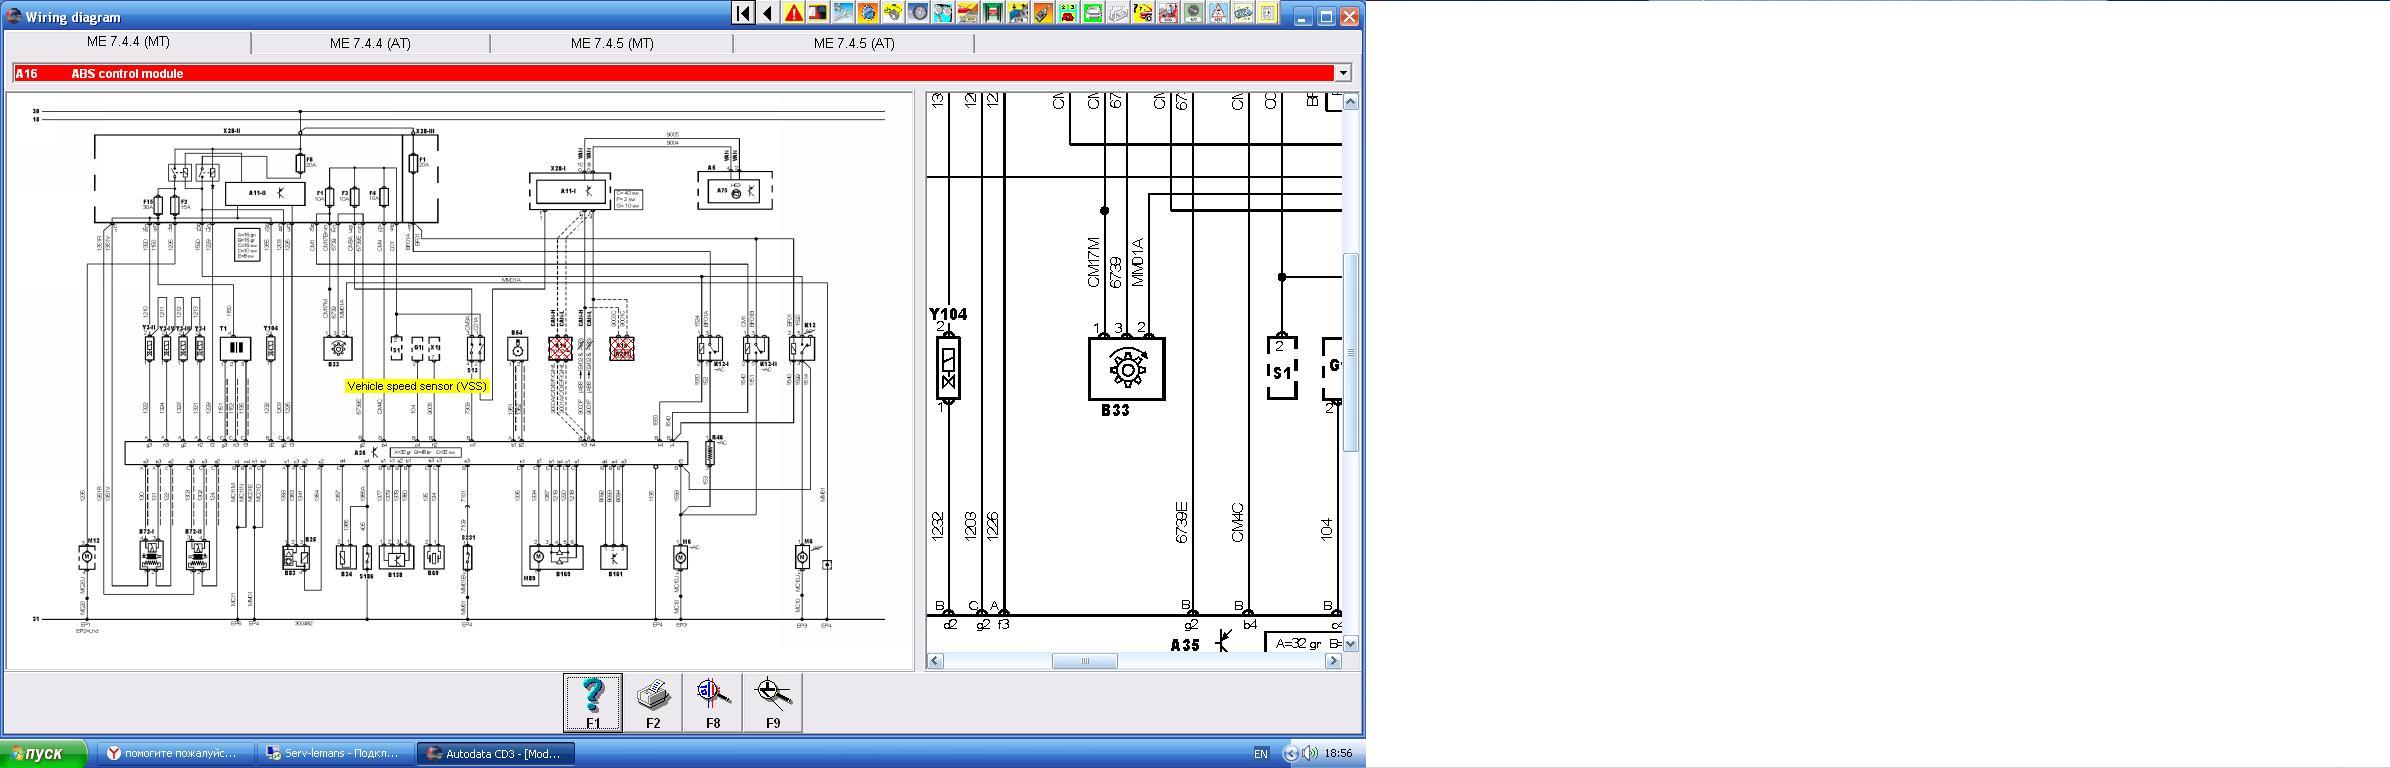The image size is (2390, 768).
Task: Click the red warning triangle toolbar icon
Action: pyautogui.click(x=793, y=13)
